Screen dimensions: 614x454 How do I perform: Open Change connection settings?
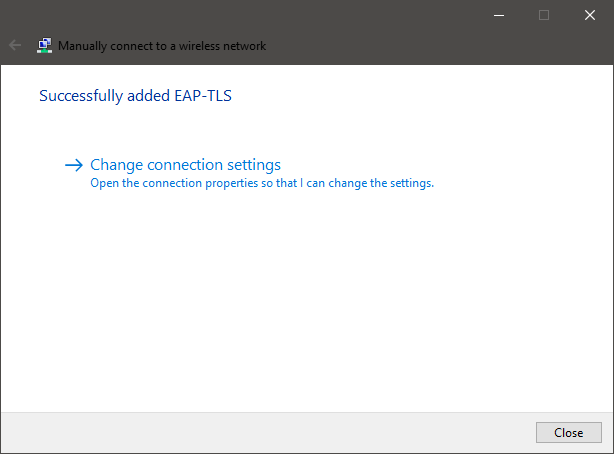(185, 165)
